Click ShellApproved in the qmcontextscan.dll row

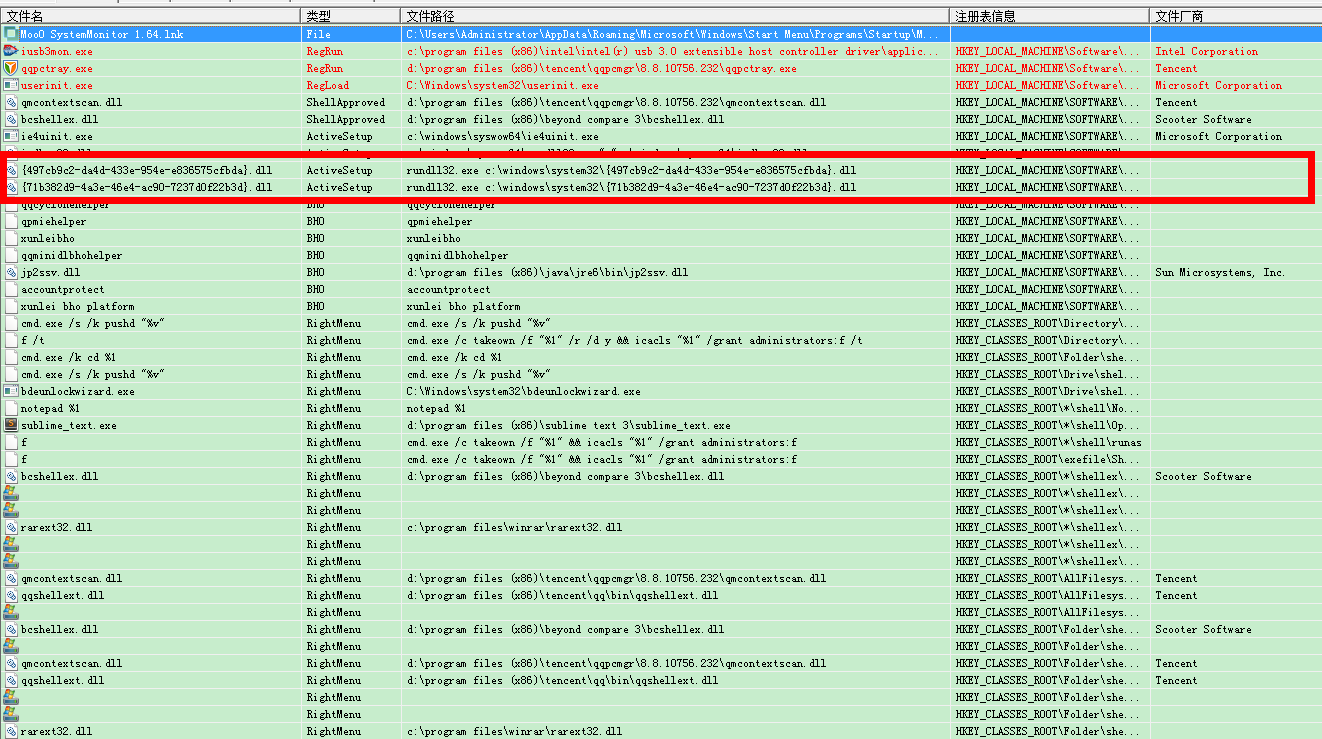pyautogui.click(x=345, y=102)
